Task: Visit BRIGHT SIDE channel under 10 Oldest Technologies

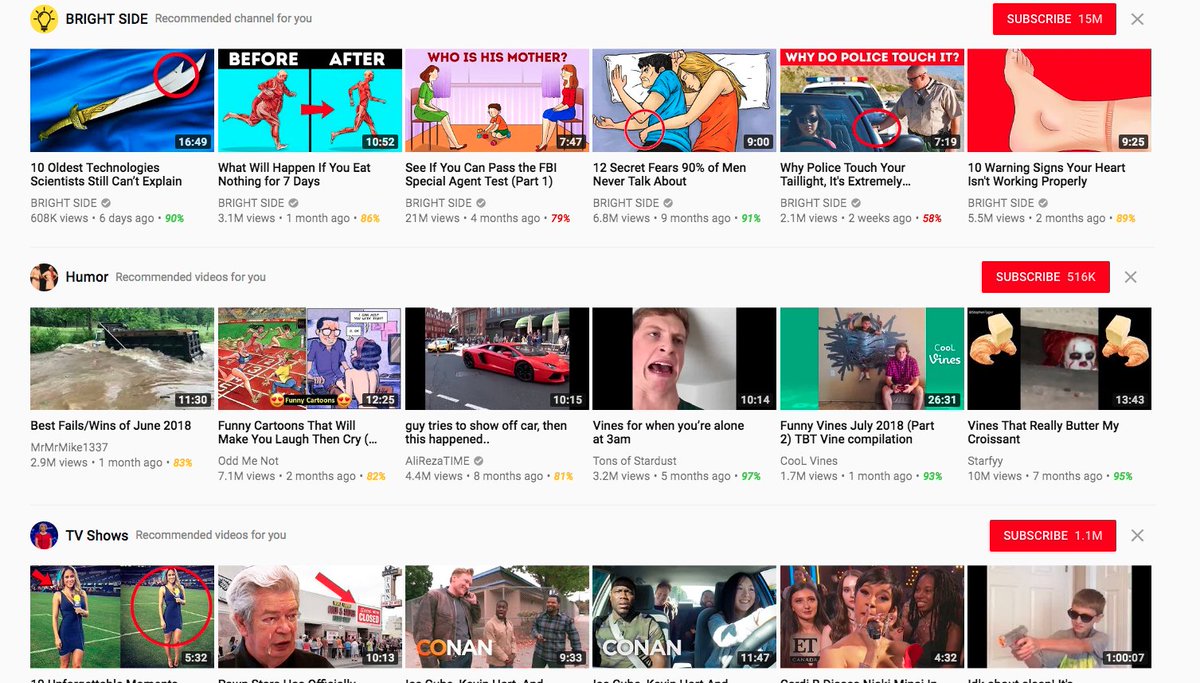Action: coord(64,203)
